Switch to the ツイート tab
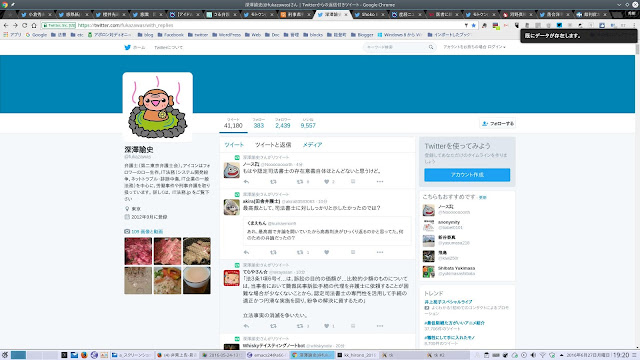Screen dimensions: 640x360 tap(234, 145)
